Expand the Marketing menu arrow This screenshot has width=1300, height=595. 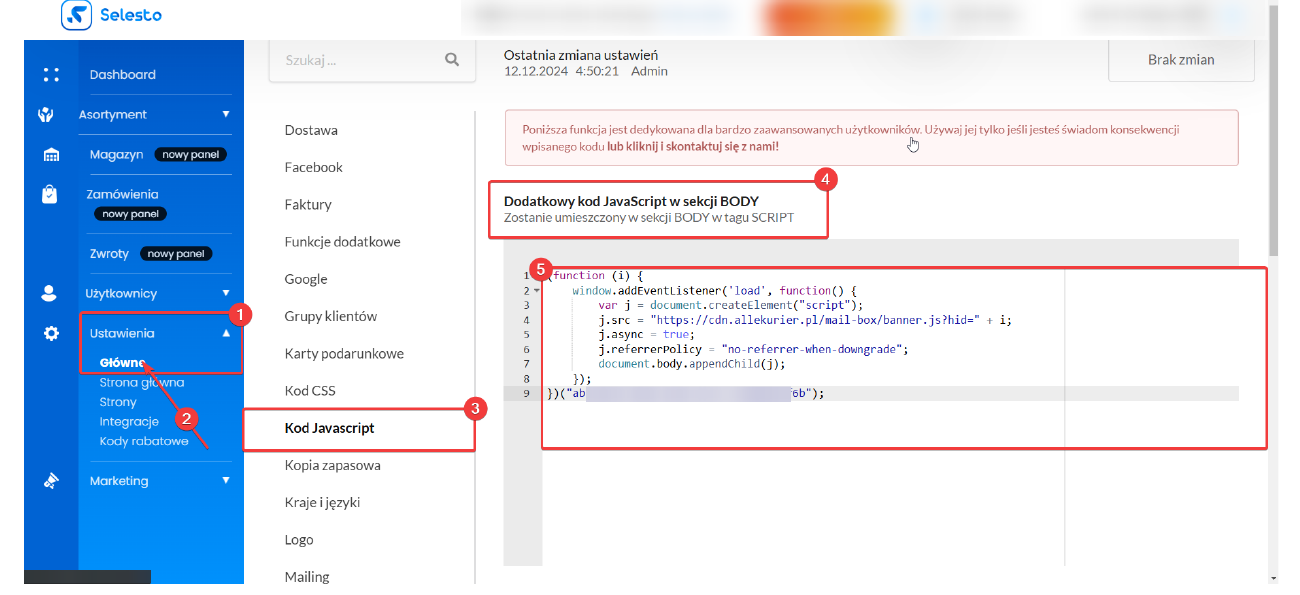226,480
